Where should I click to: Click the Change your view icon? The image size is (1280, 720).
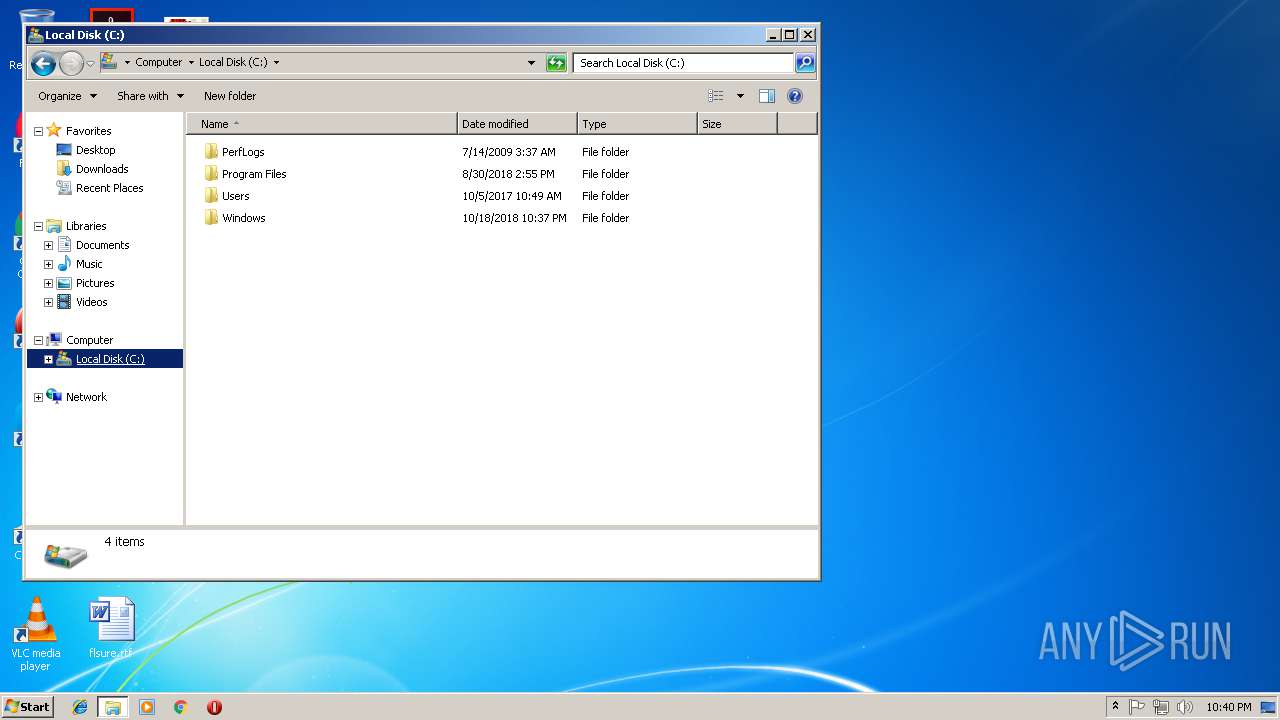click(x=716, y=96)
